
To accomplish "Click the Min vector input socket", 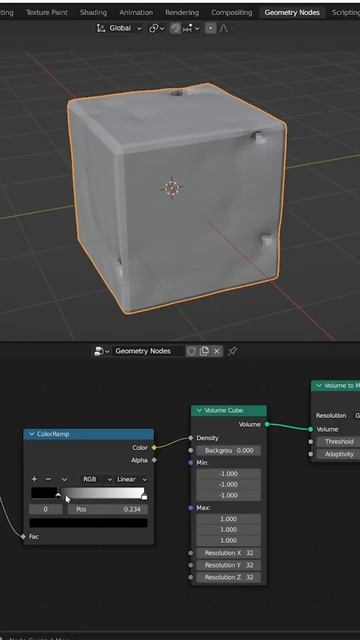I will coord(191,463).
